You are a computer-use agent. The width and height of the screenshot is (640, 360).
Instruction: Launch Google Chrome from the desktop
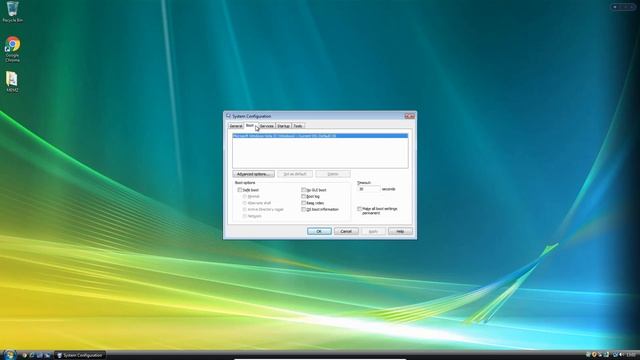click(x=12, y=49)
